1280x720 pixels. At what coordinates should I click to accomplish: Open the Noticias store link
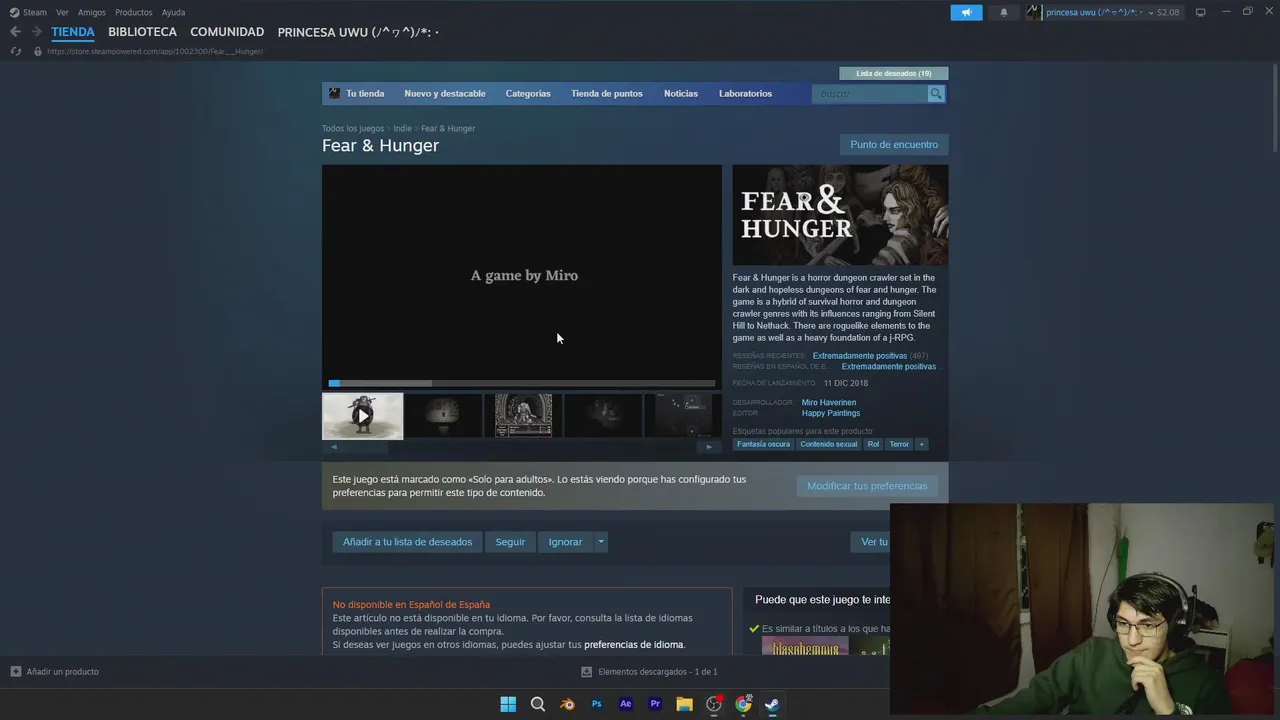(681, 93)
